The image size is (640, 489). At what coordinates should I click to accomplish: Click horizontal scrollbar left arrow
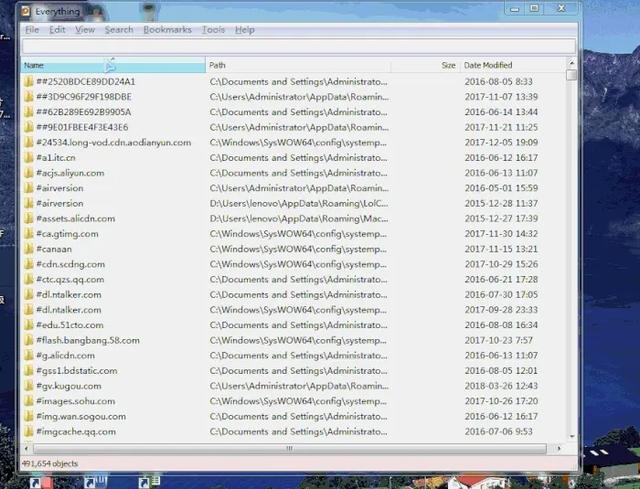(27, 449)
